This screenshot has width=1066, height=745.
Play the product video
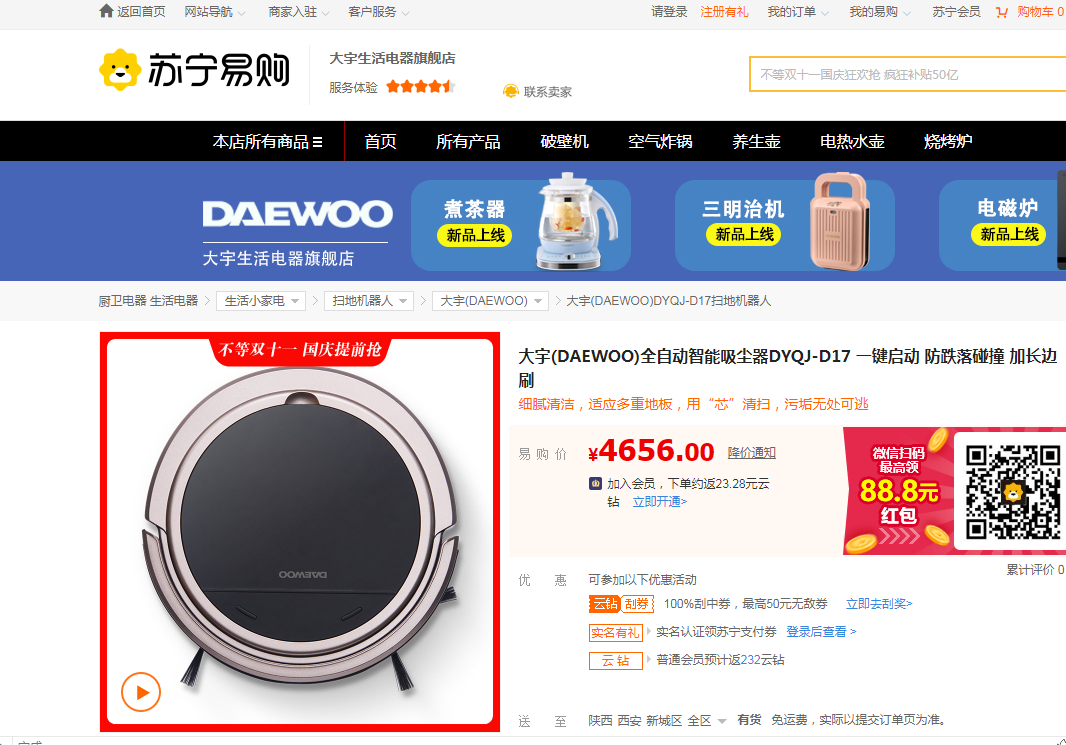coord(141,692)
